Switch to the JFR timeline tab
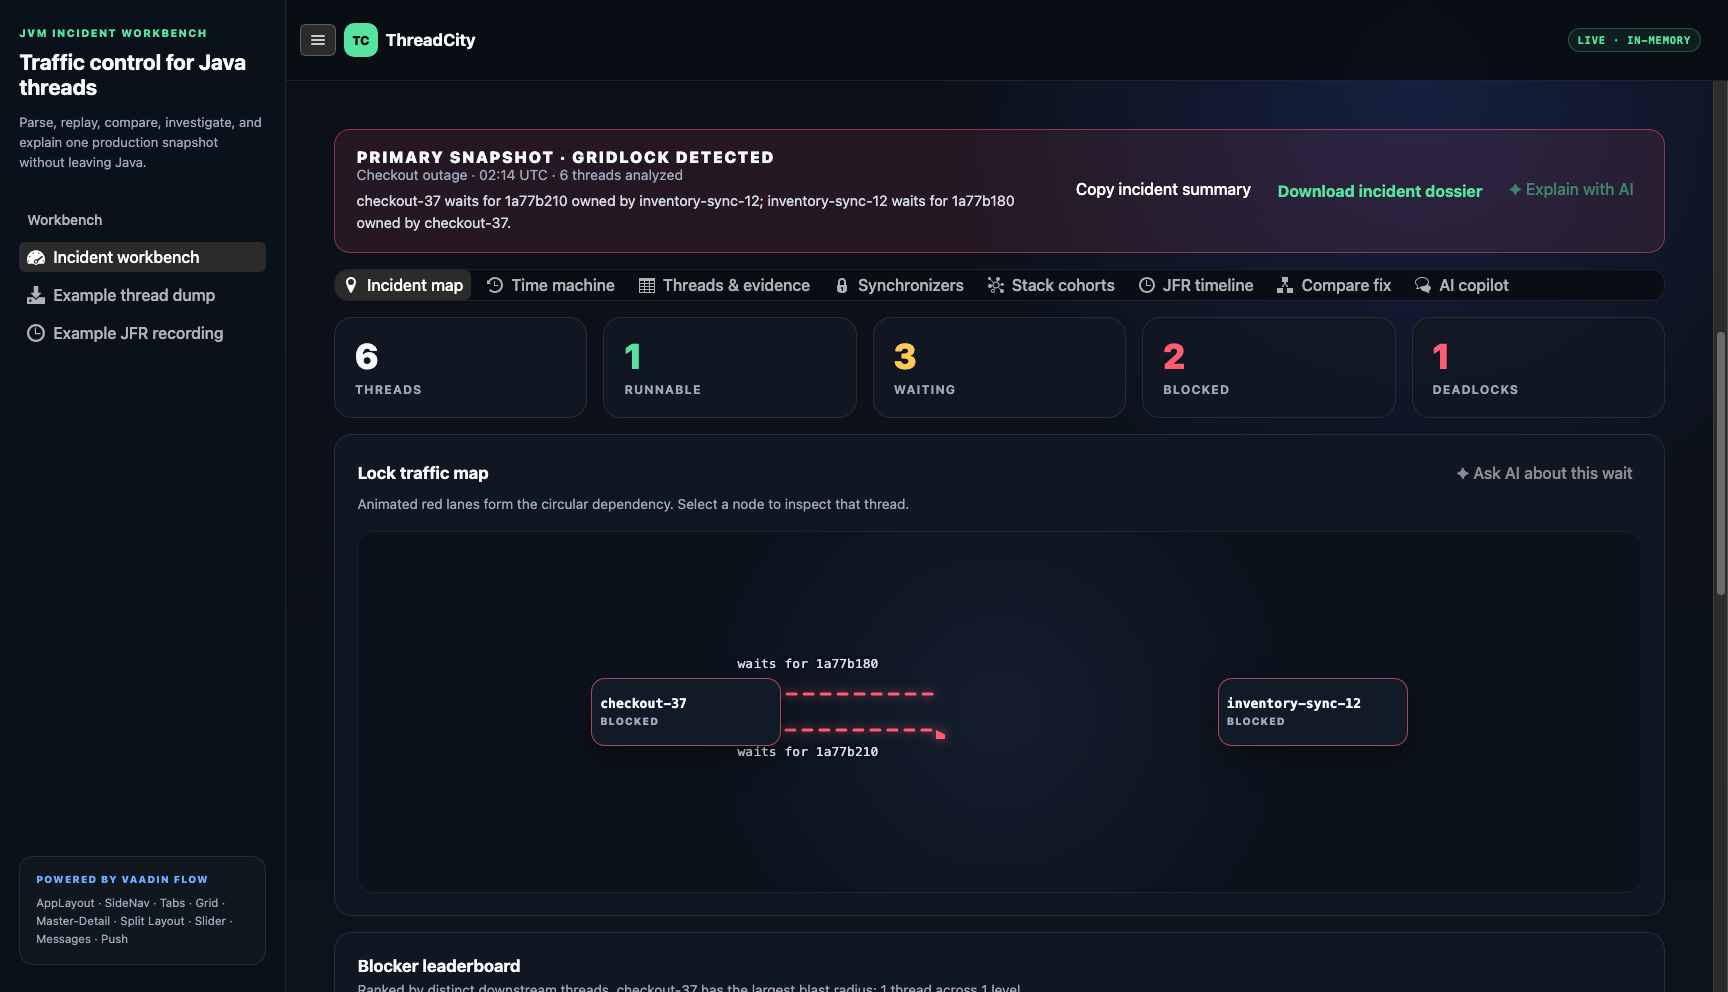The width and height of the screenshot is (1728, 992). (x=1196, y=285)
